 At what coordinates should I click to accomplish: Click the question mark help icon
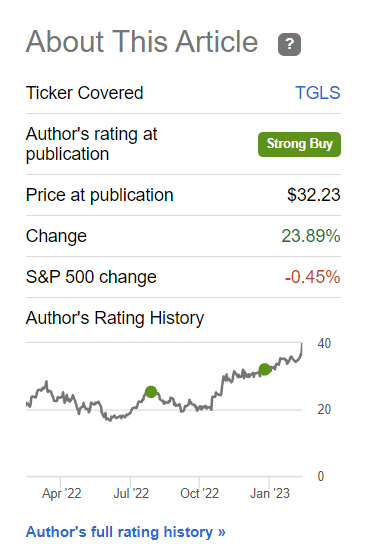[289, 44]
